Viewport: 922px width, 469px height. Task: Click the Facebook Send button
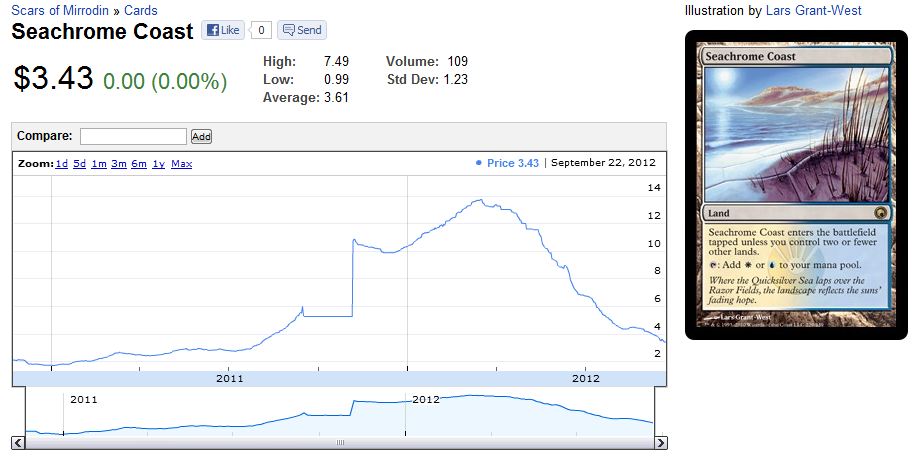click(x=301, y=30)
